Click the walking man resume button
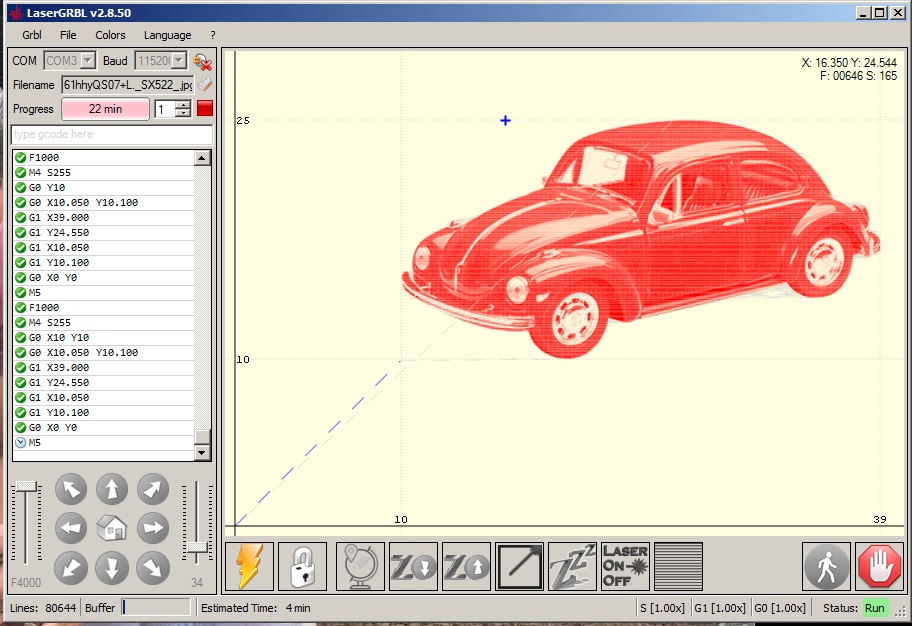Viewport: 912px width, 626px height. 826,567
